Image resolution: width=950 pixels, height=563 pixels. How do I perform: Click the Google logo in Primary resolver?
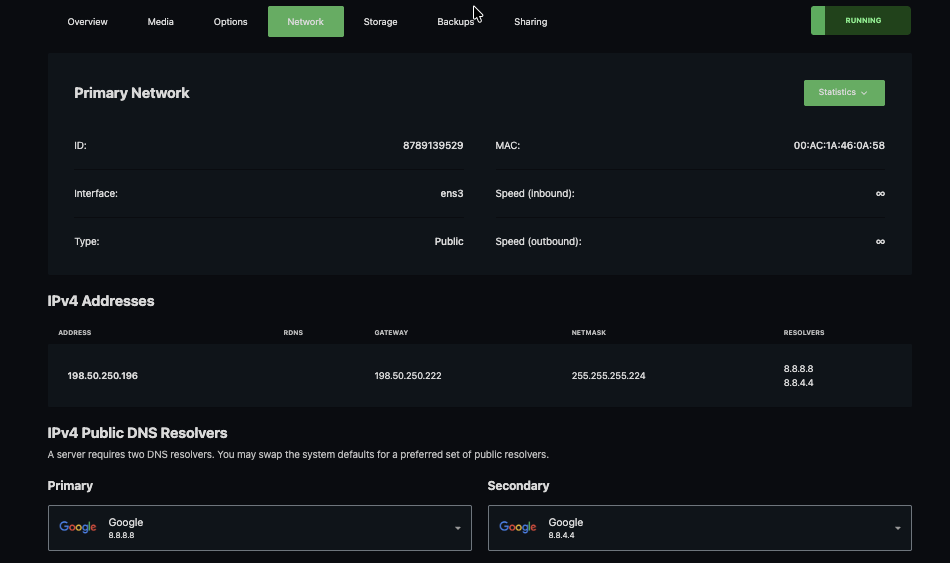[78, 527]
